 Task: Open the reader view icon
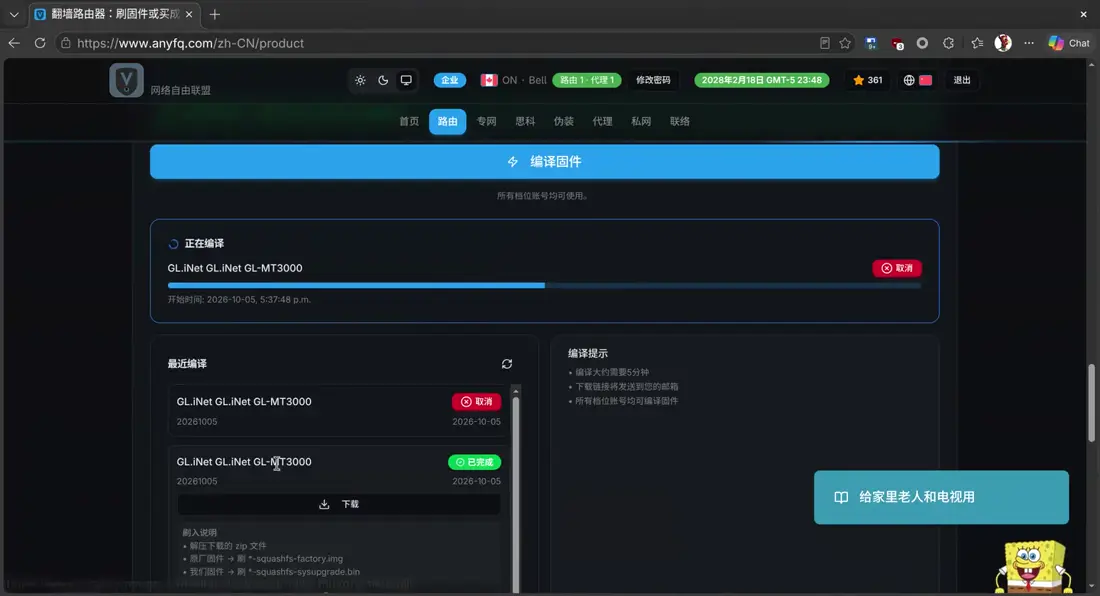(825, 43)
